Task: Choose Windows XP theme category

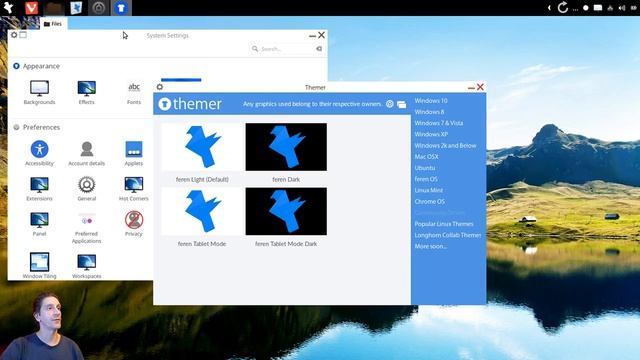Action: click(x=431, y=134)
